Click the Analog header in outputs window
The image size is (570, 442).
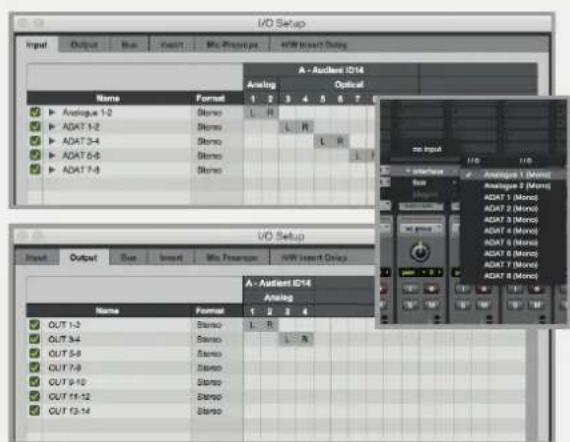click(x=278, y=298)
